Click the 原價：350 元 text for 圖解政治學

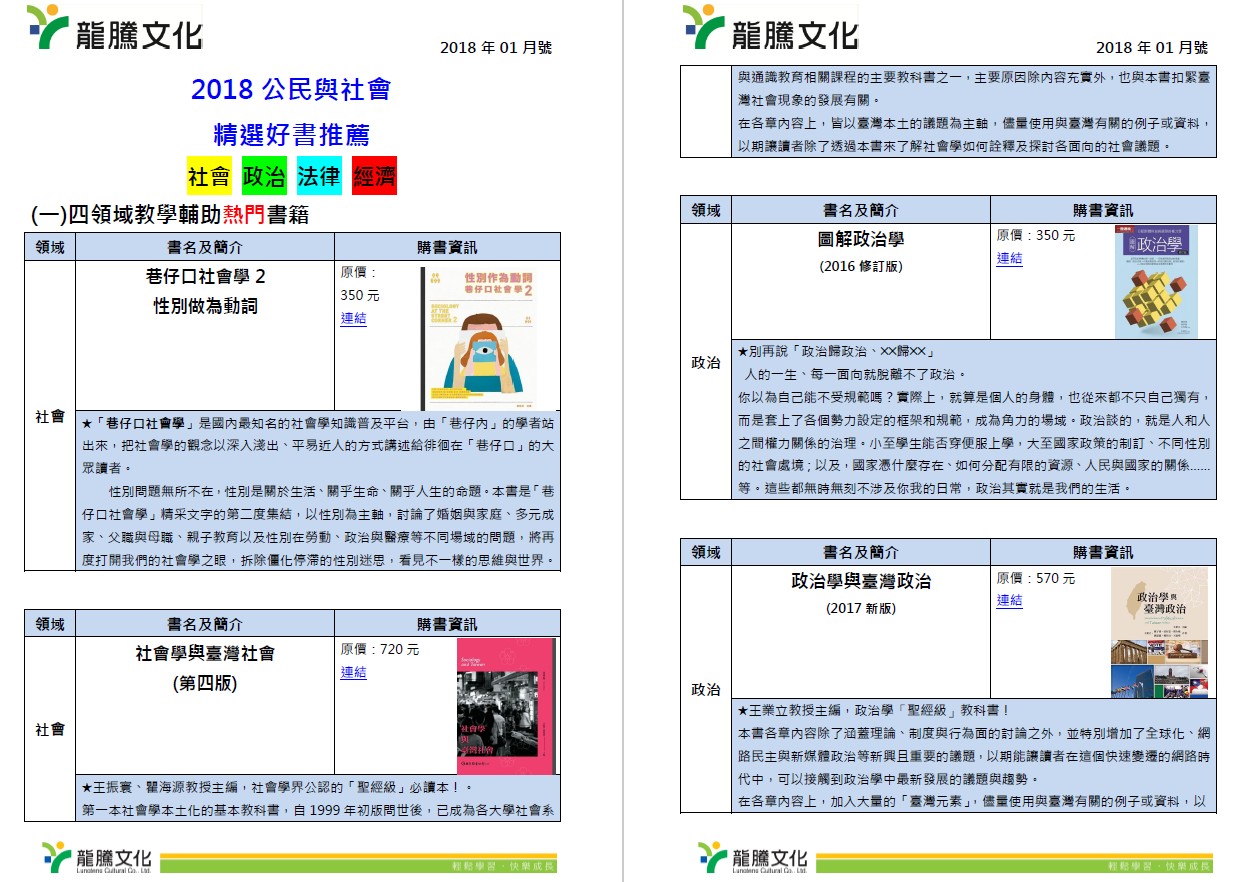click(1036, 235)
